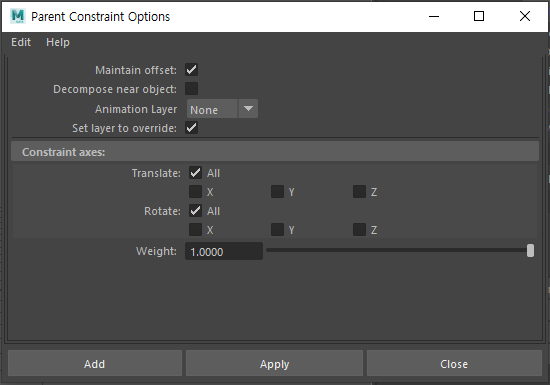This screenshot has height=385, width=550.
Task: Close the window with the X icon
Action: (x=525, y=16)
